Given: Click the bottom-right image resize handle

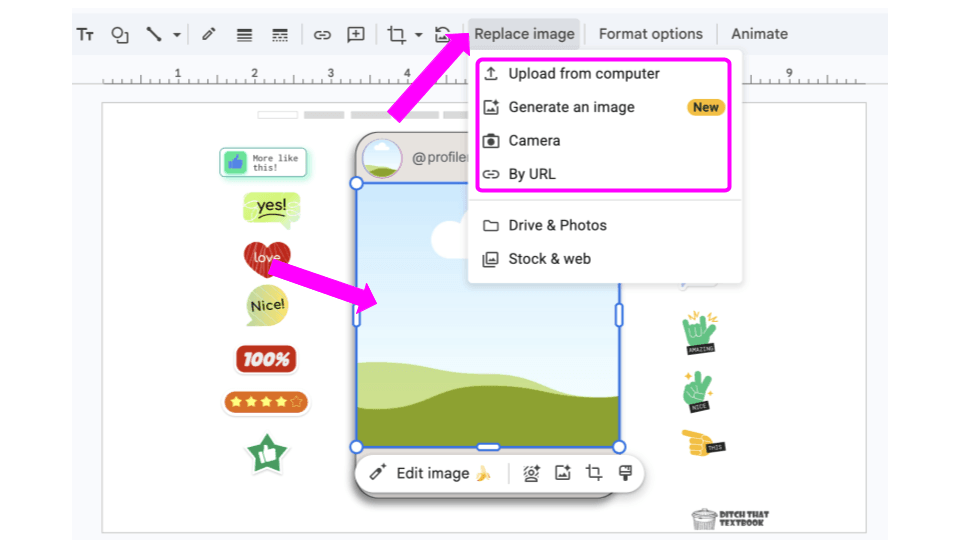Looking at the screenshot, I should click(x=619, y=447).
